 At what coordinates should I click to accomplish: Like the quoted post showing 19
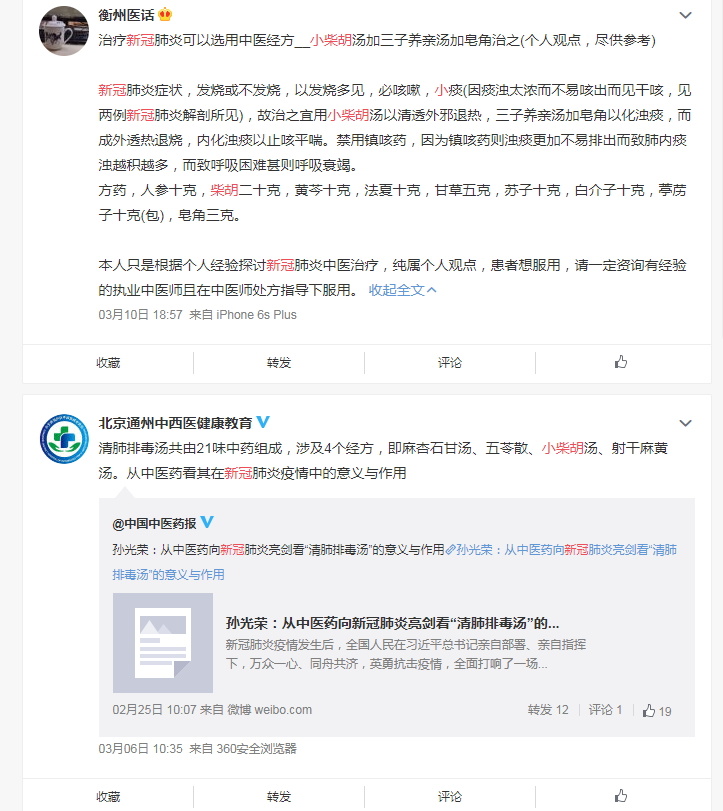click(x=657, y=711)
